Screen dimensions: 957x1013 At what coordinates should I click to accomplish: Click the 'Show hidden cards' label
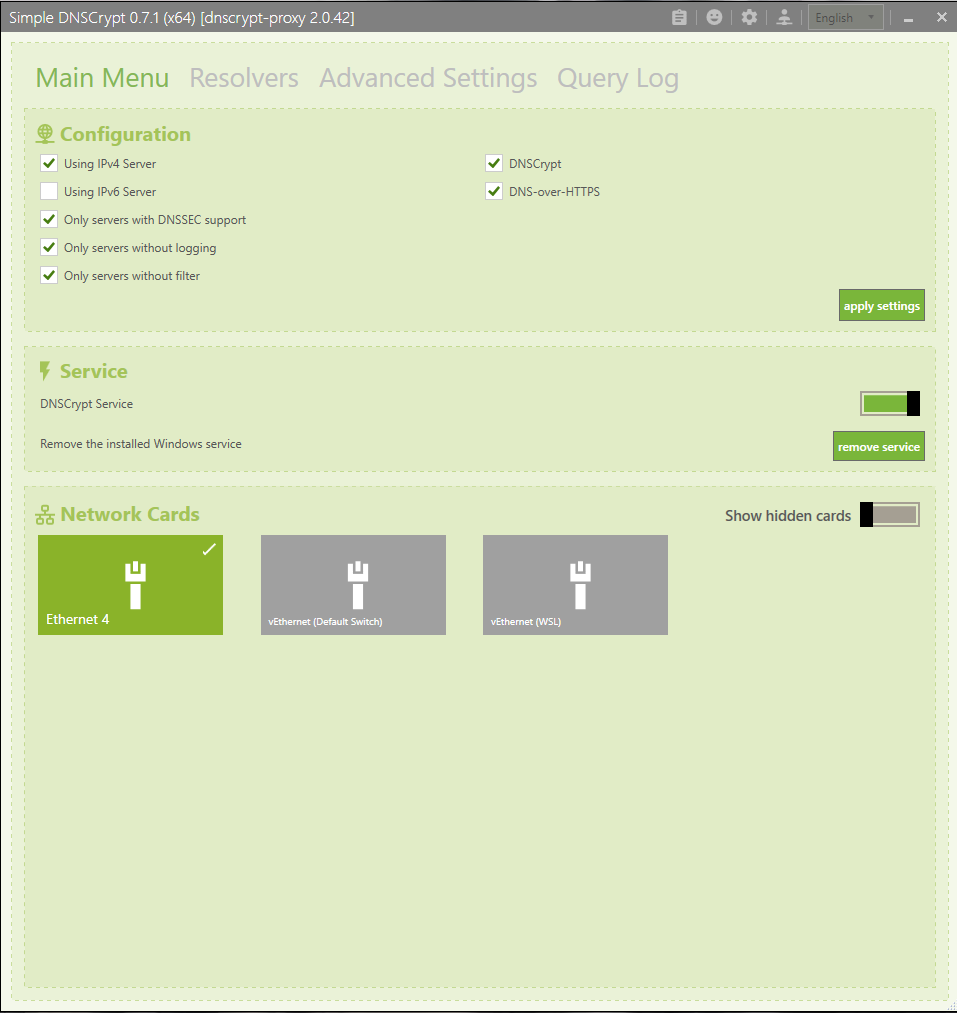point(788,516)
